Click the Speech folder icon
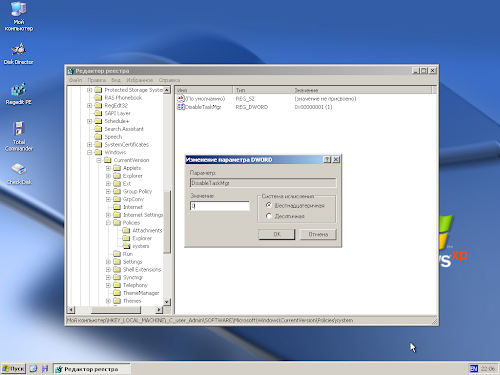This screenshot has height=375, width=500. pyautogui.click(x=98, y=137)
